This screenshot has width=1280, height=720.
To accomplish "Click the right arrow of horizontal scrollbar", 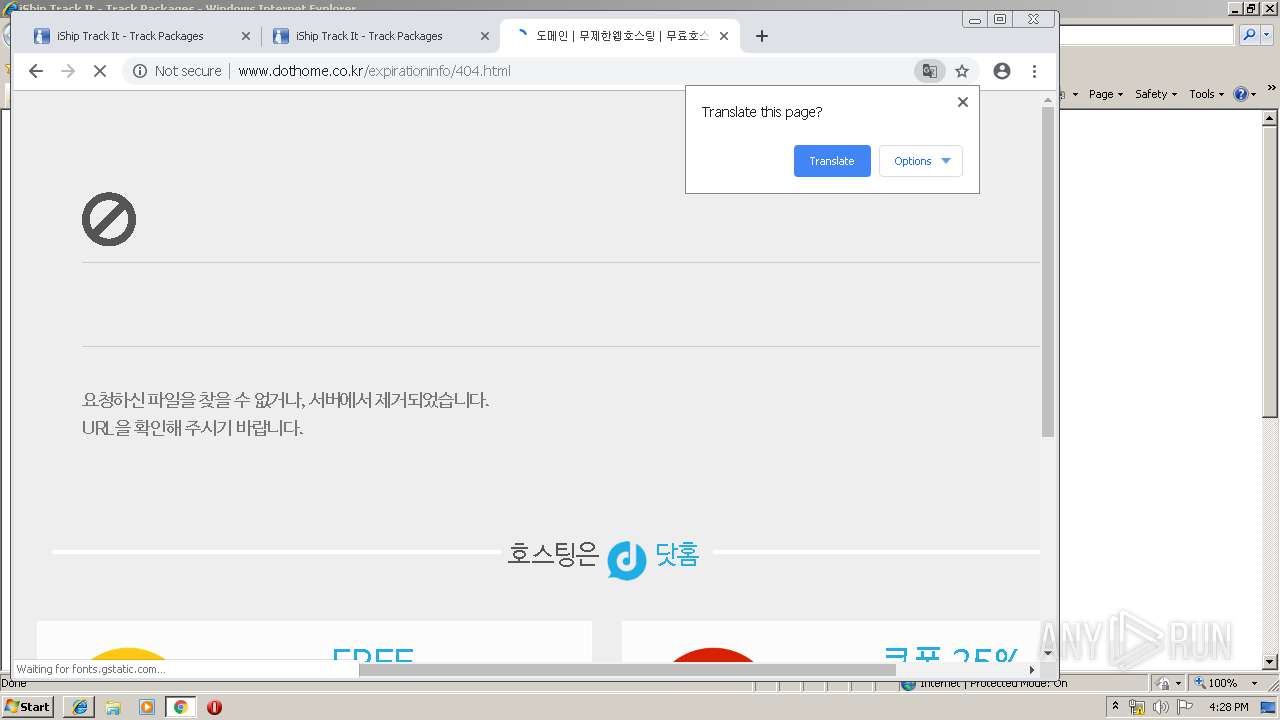I will (1032, 670).
